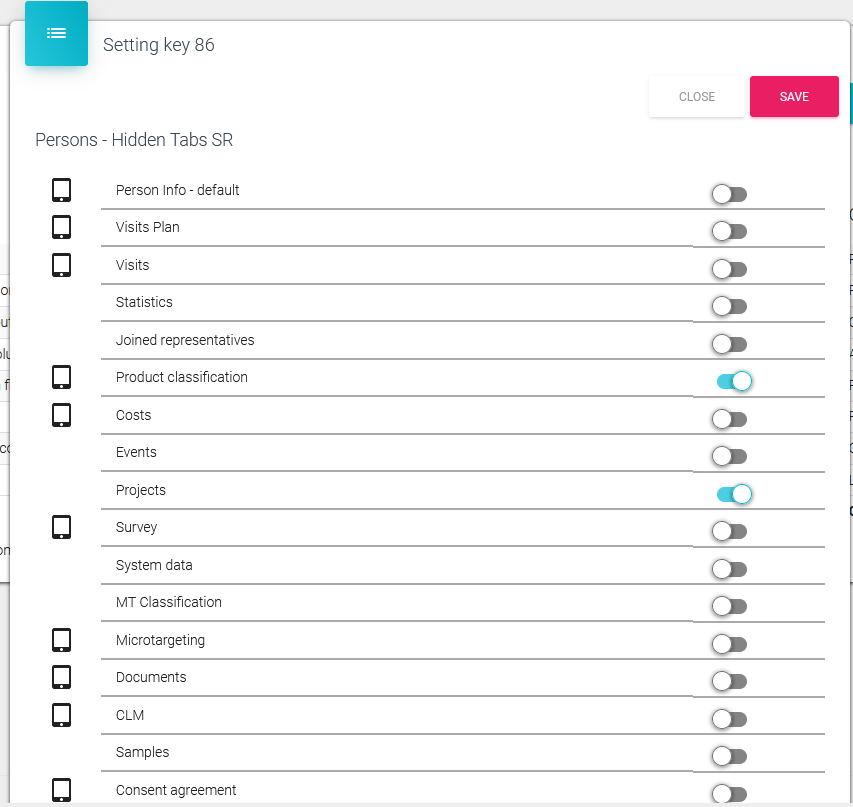Disable the Product classification toggle
This screenshot has height=807, width=853.
733,381
